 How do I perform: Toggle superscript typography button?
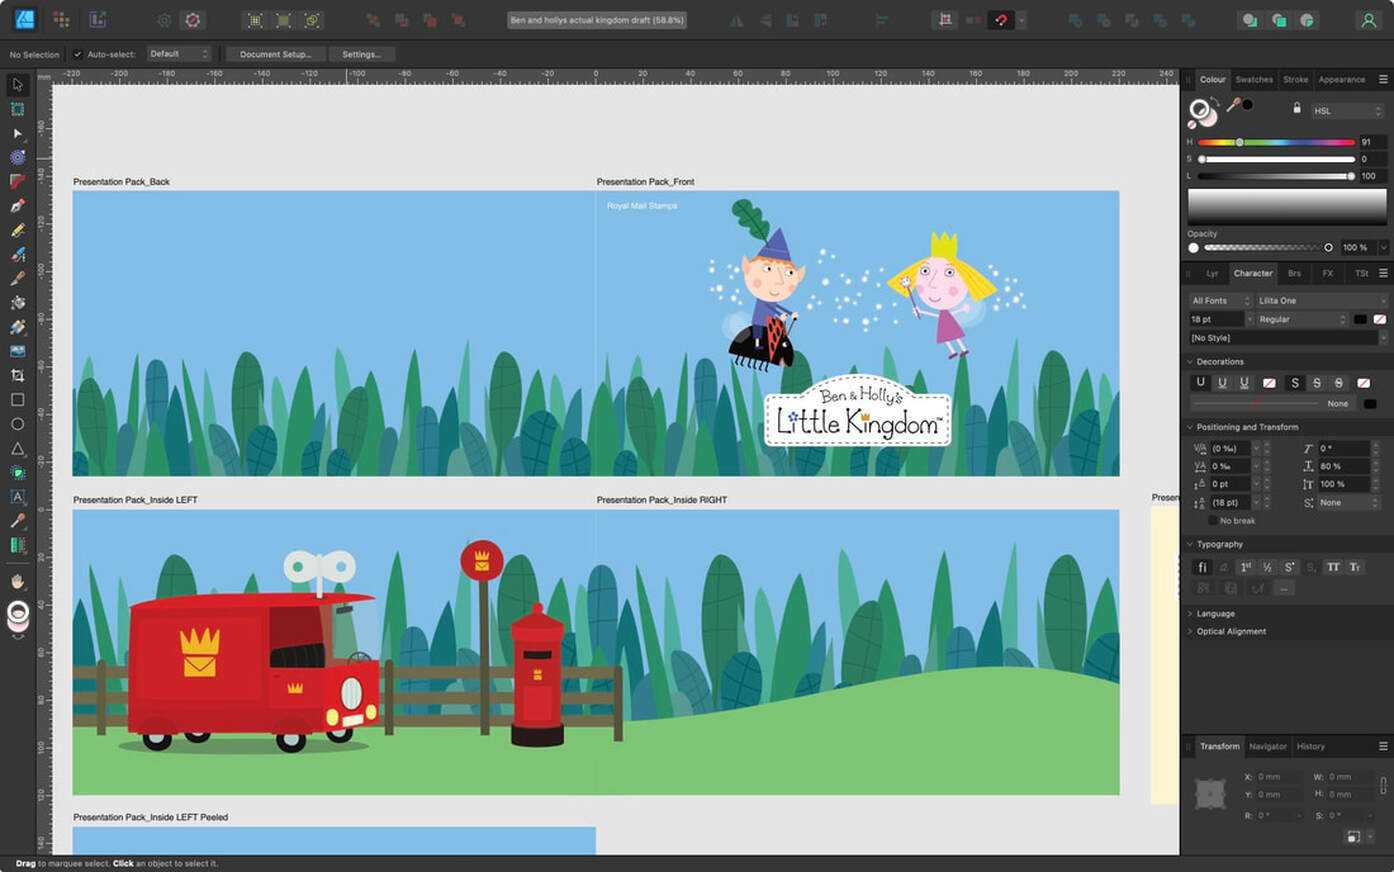(x=1289, y=567)
